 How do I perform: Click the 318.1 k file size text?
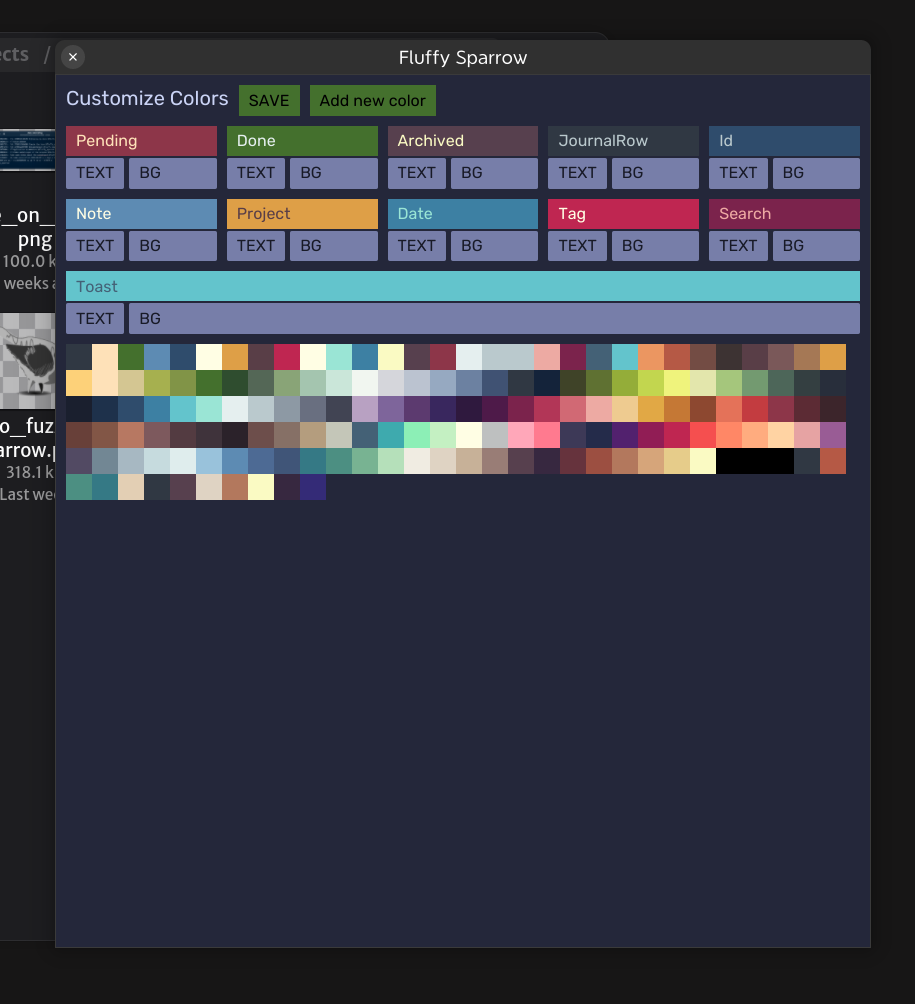[29, 473]
